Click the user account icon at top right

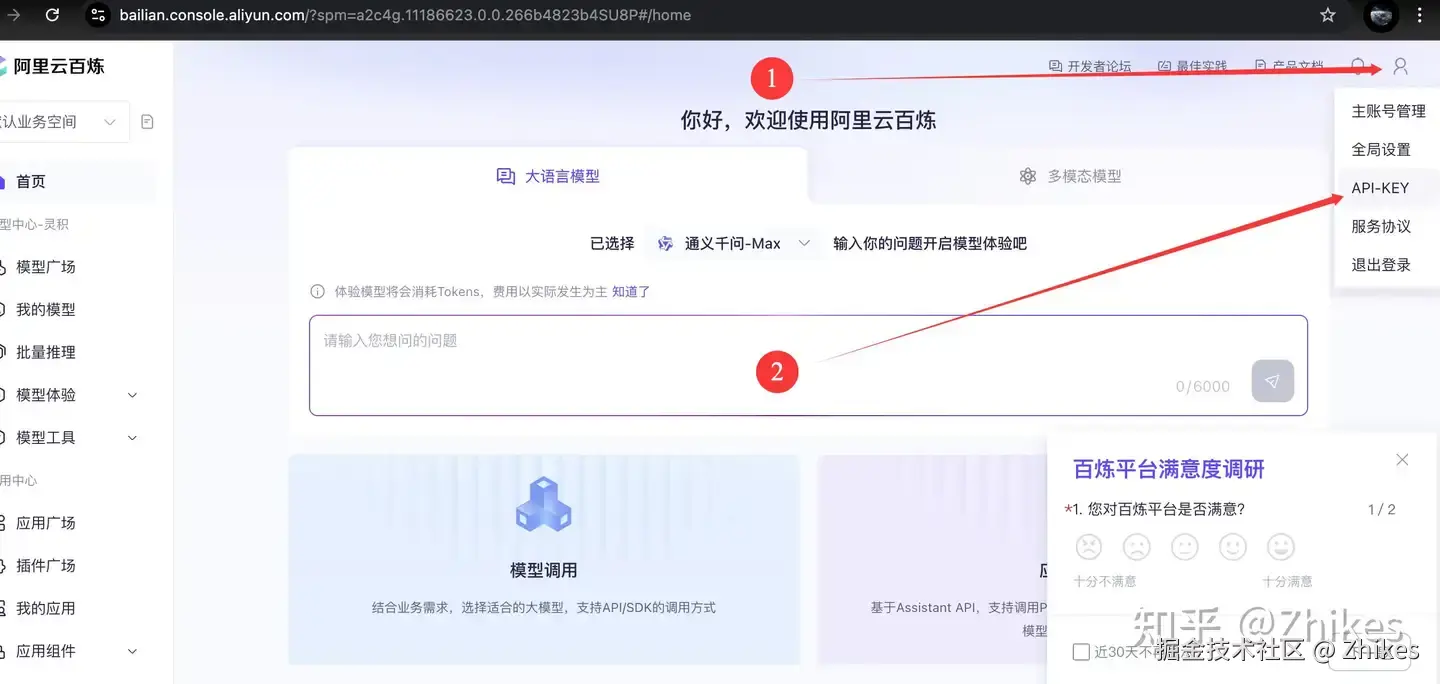click(x=1400, y=66)
